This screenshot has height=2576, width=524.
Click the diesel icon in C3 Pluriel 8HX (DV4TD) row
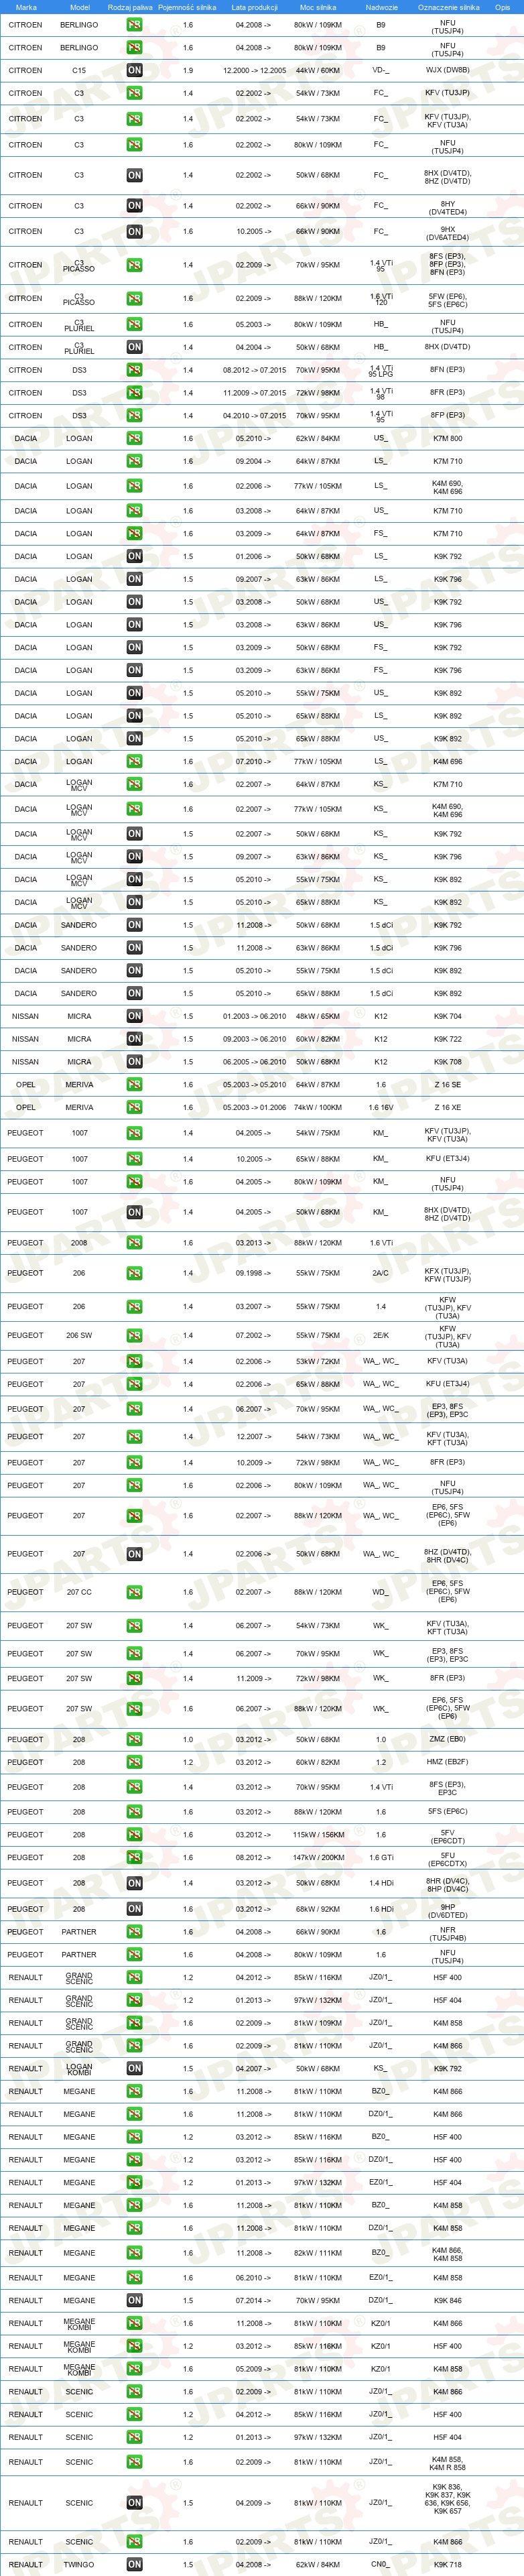click(134, 347)
